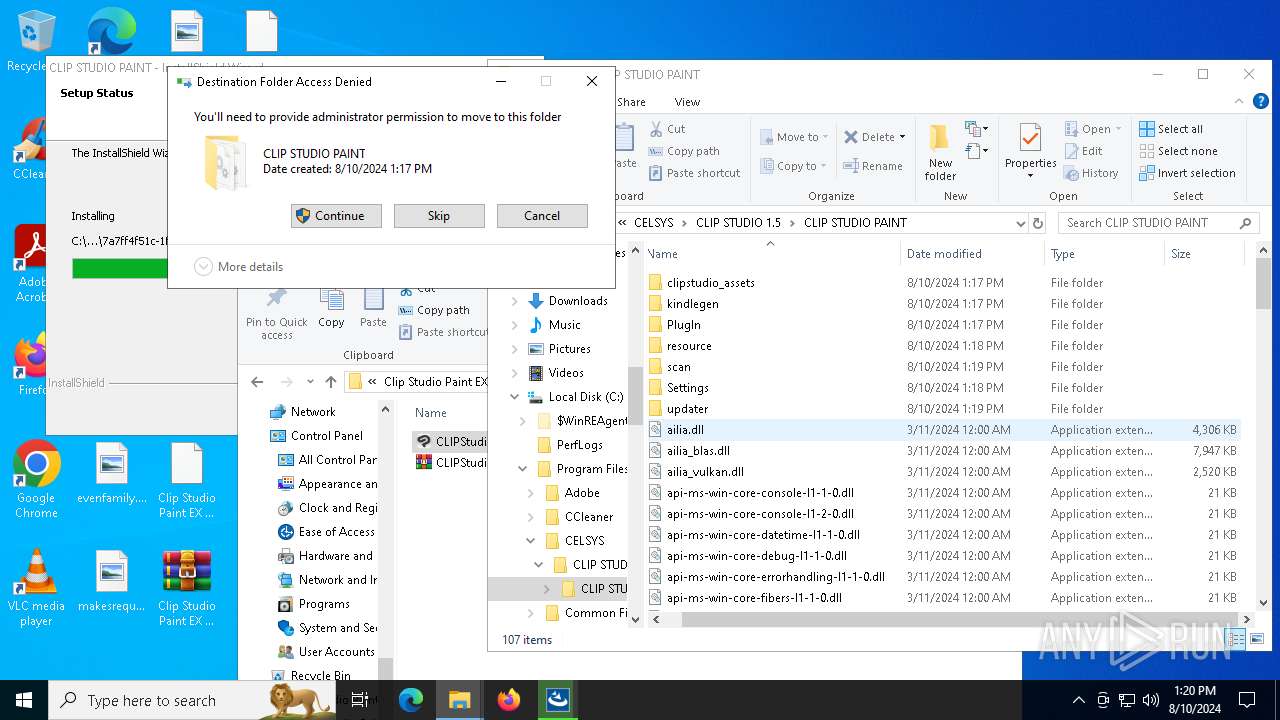Viewport: 1280px width, 720px height.
Task: Open the Properties ribbon button
Action: 1030,152
